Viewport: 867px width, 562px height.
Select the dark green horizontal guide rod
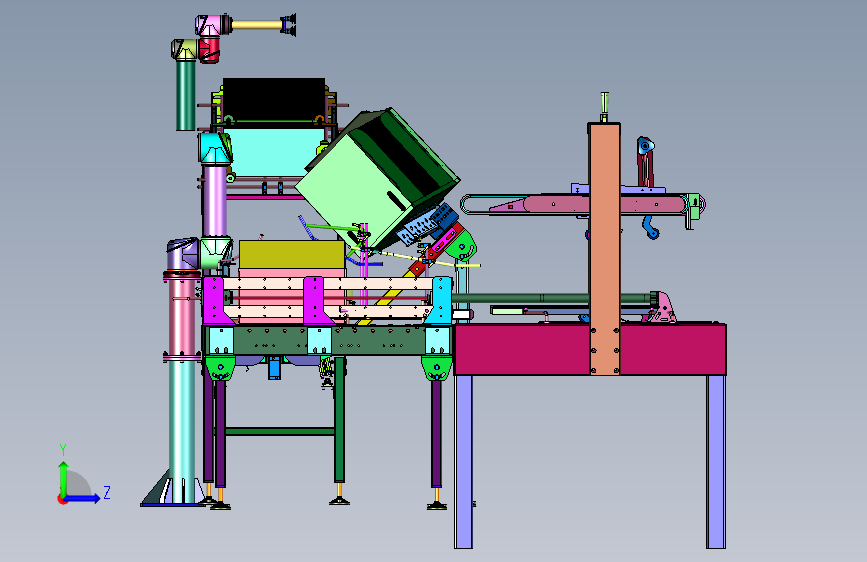pos(553,298)
